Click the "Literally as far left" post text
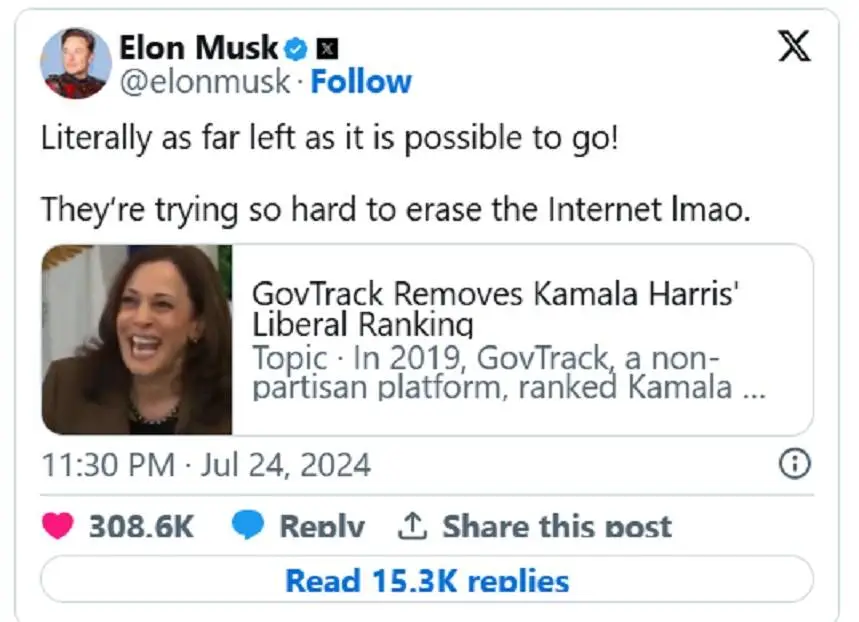This screenshot has width=859, height=622. (330, 139)
